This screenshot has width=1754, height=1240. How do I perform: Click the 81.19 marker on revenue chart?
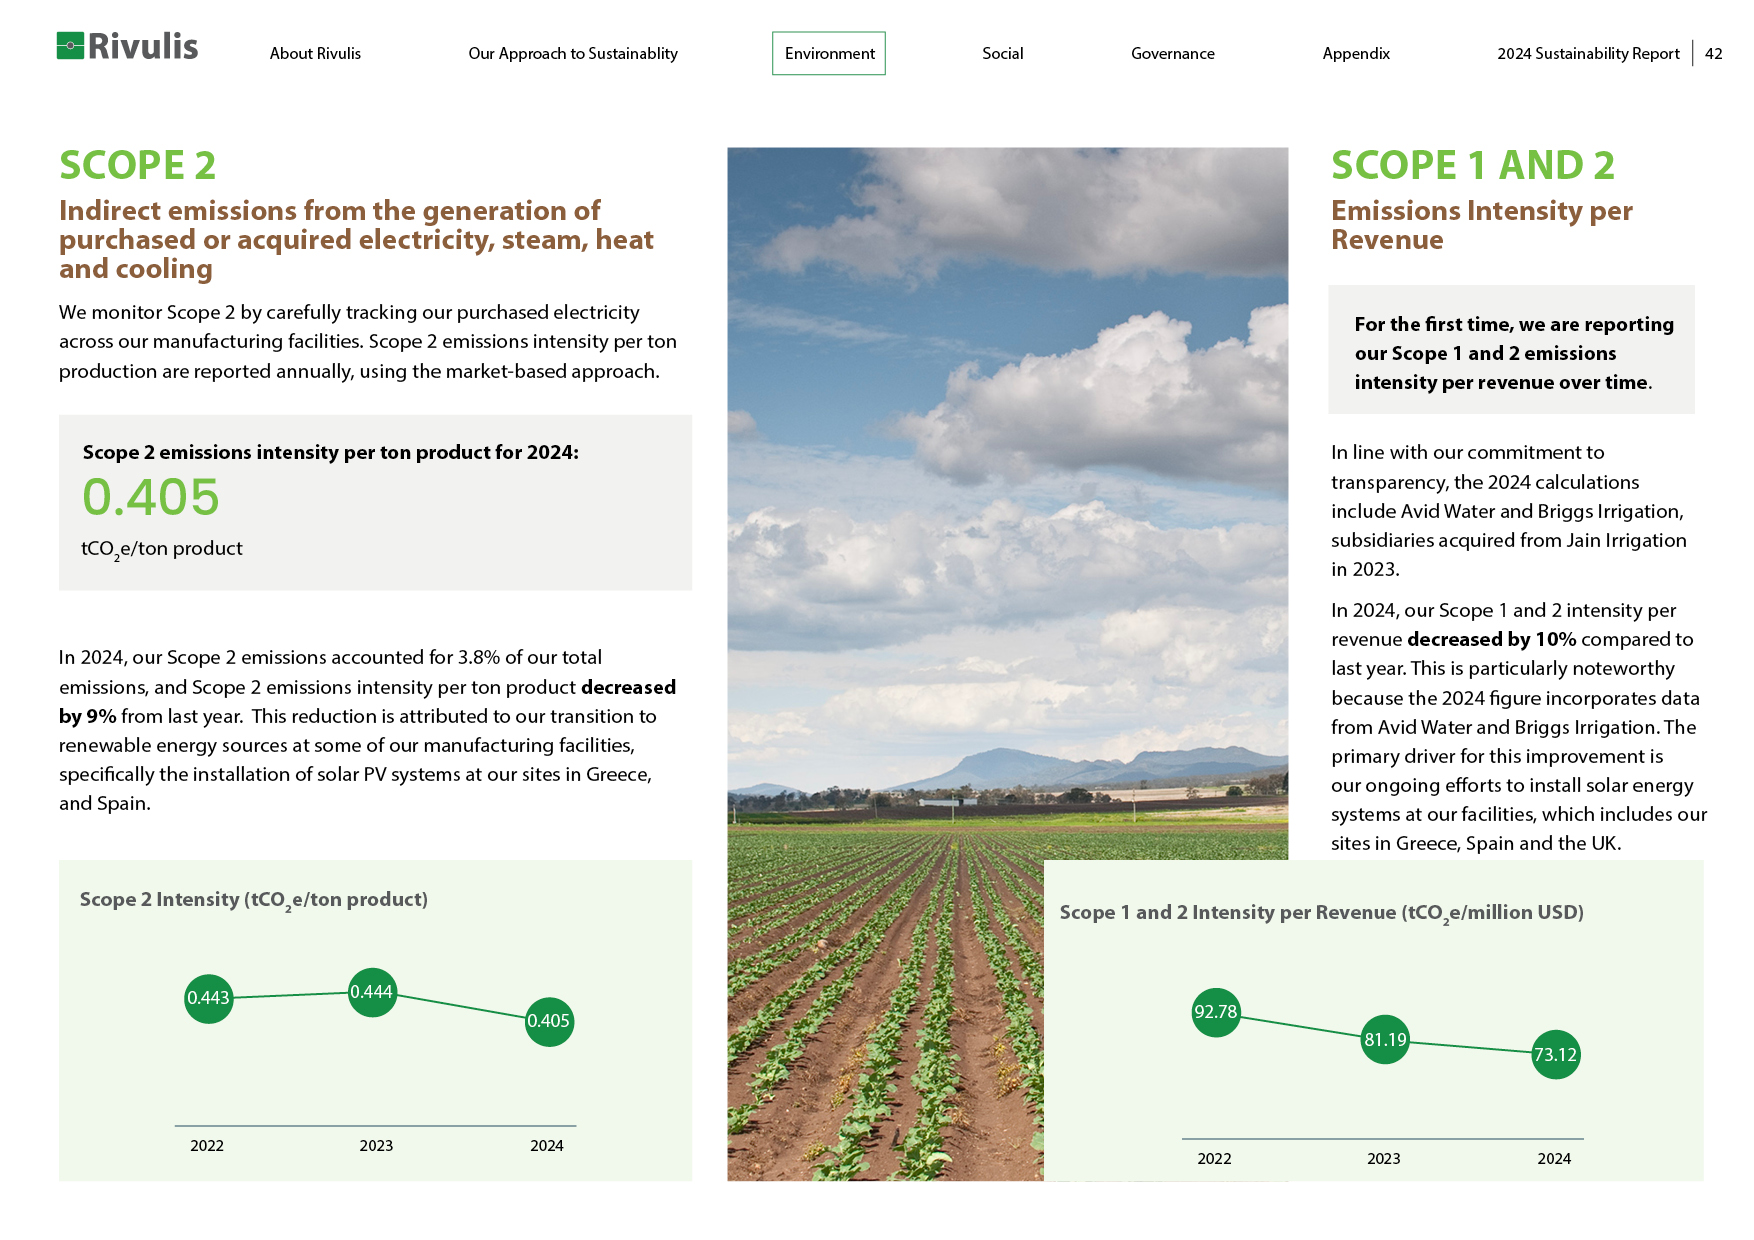click(1385, 1040)
